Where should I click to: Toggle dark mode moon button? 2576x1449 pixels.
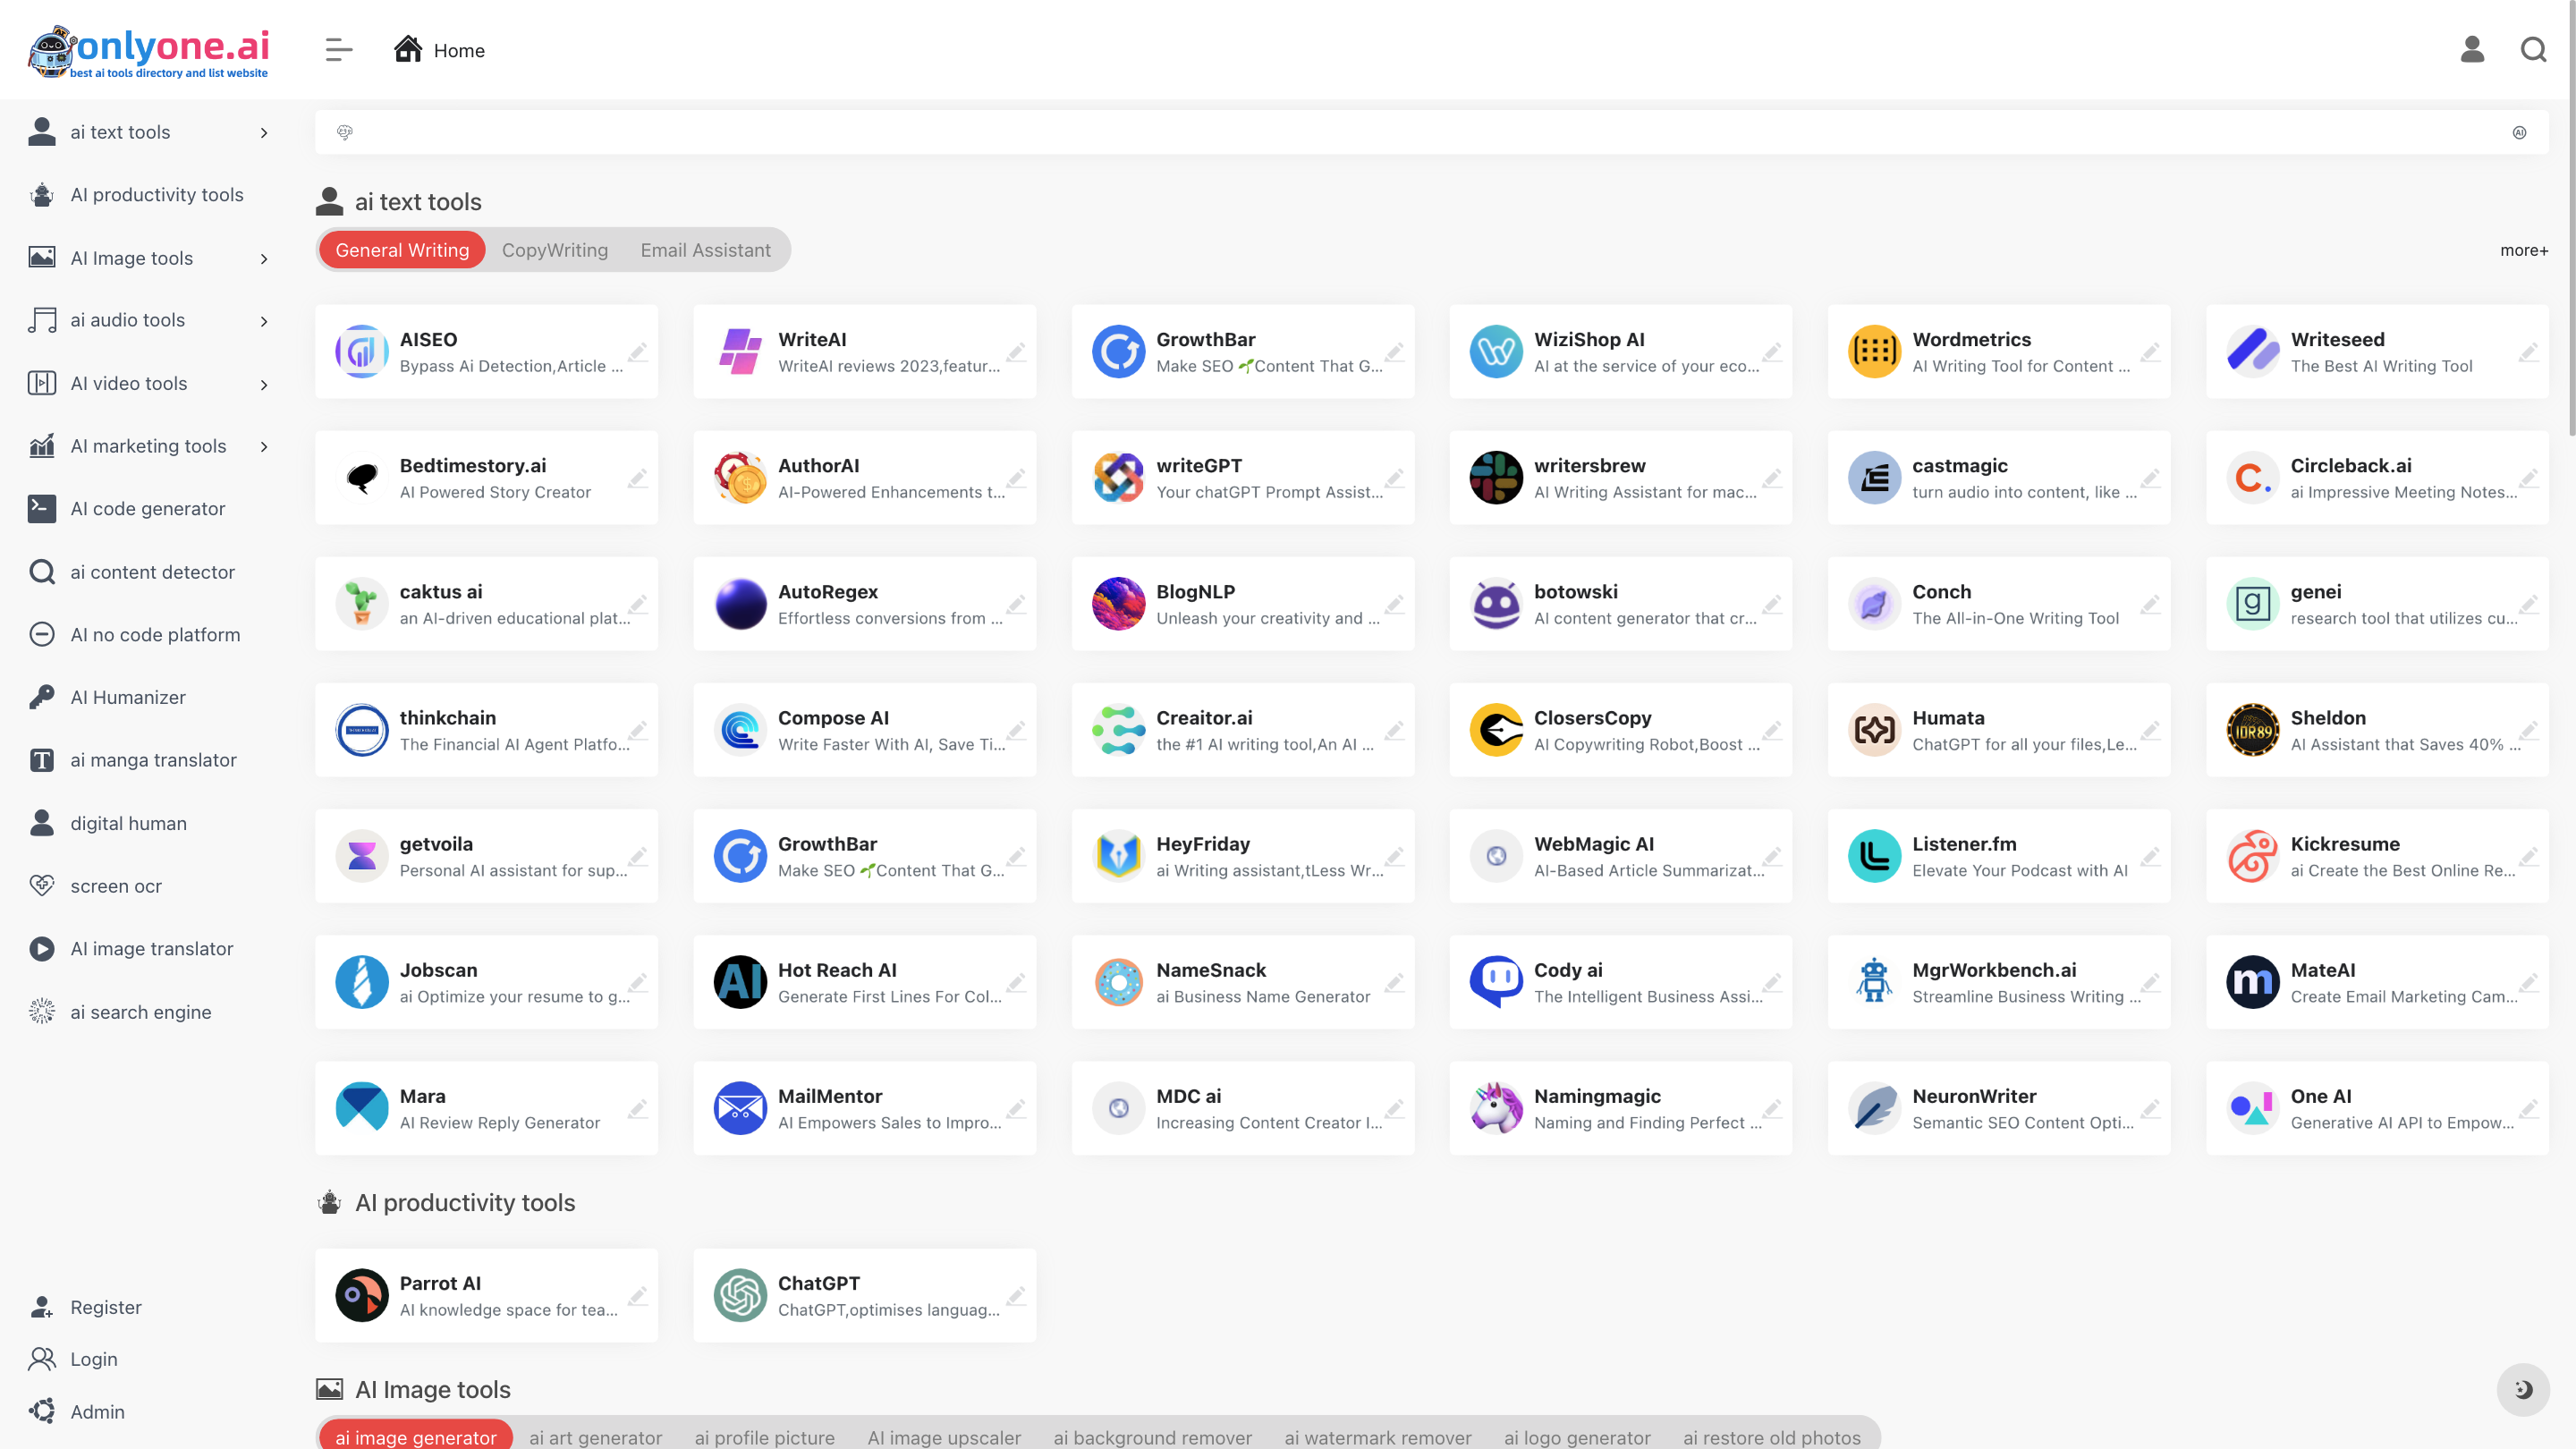click(2522, 1389)
